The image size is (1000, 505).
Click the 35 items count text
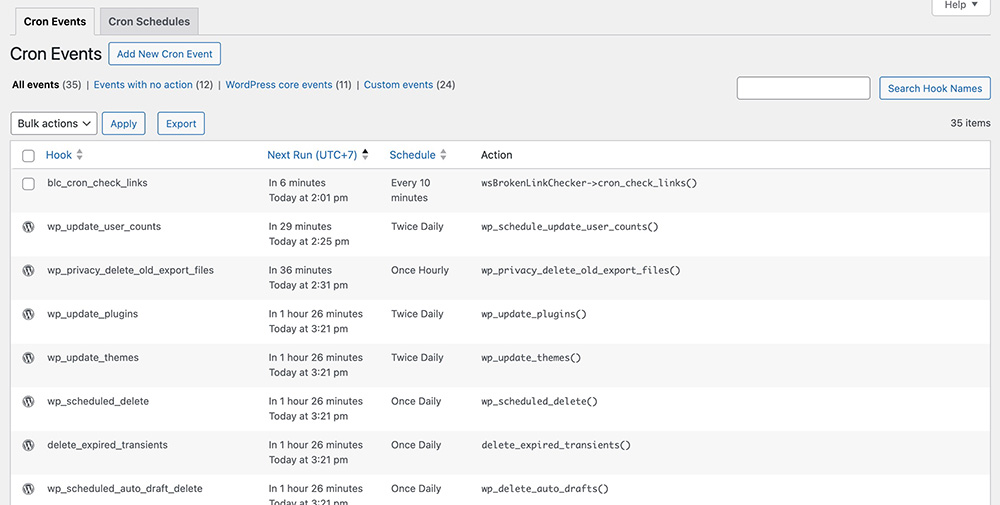click(x=970, y=123)
